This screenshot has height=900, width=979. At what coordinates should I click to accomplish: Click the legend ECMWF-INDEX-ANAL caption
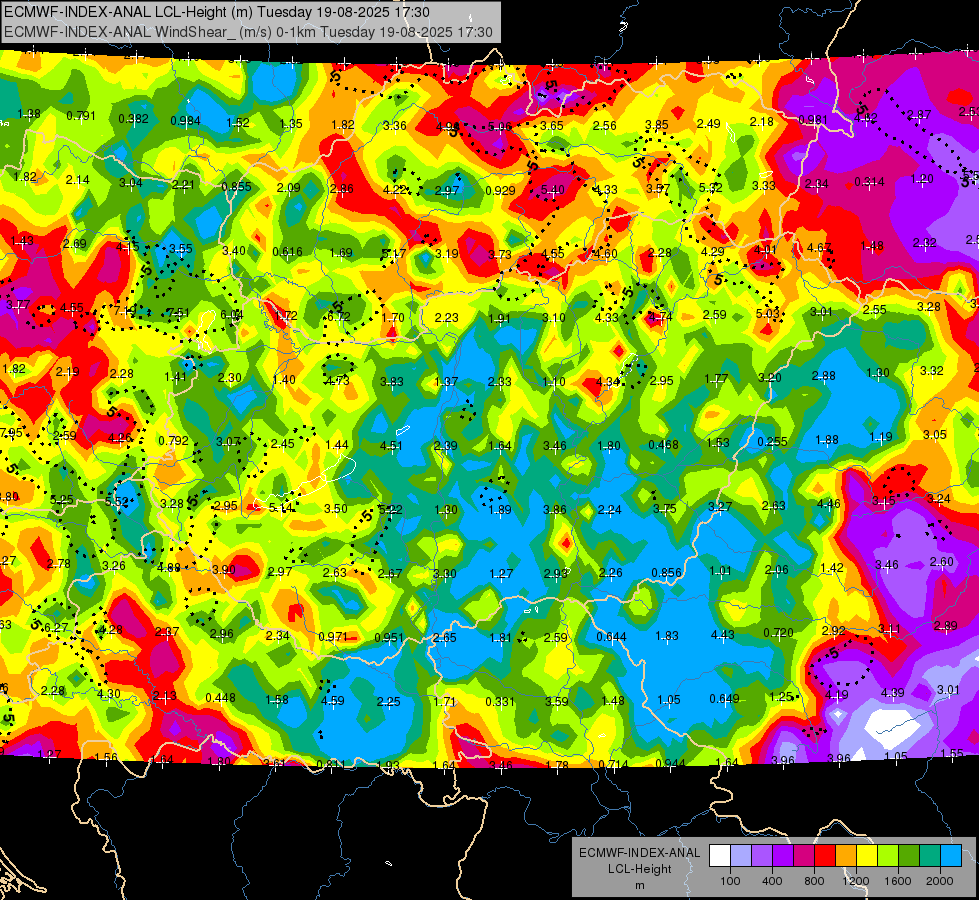click(639, 853)
